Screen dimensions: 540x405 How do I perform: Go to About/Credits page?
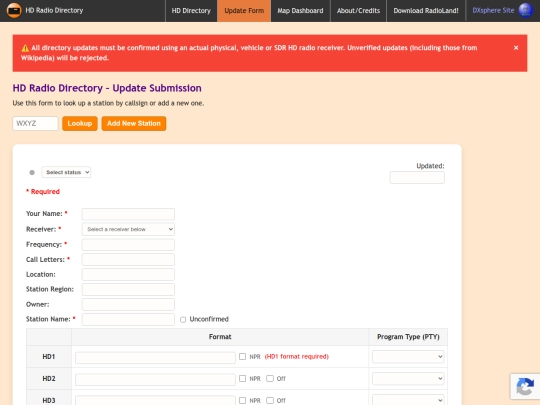click(x=358, y=11)
